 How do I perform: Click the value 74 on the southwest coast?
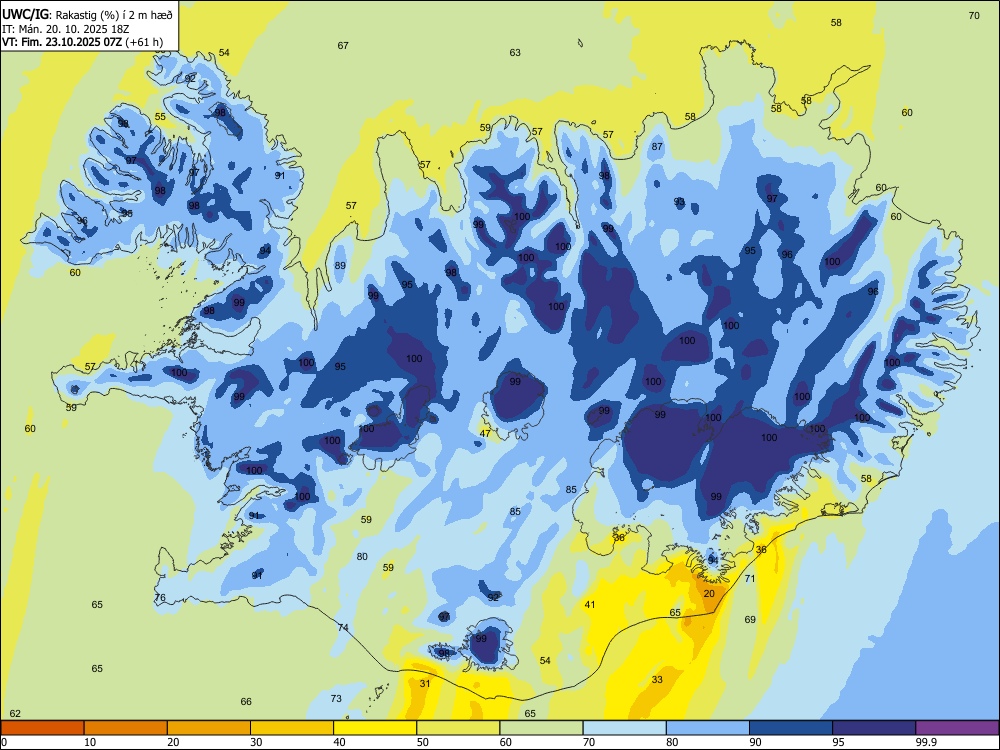pos(343,628)
